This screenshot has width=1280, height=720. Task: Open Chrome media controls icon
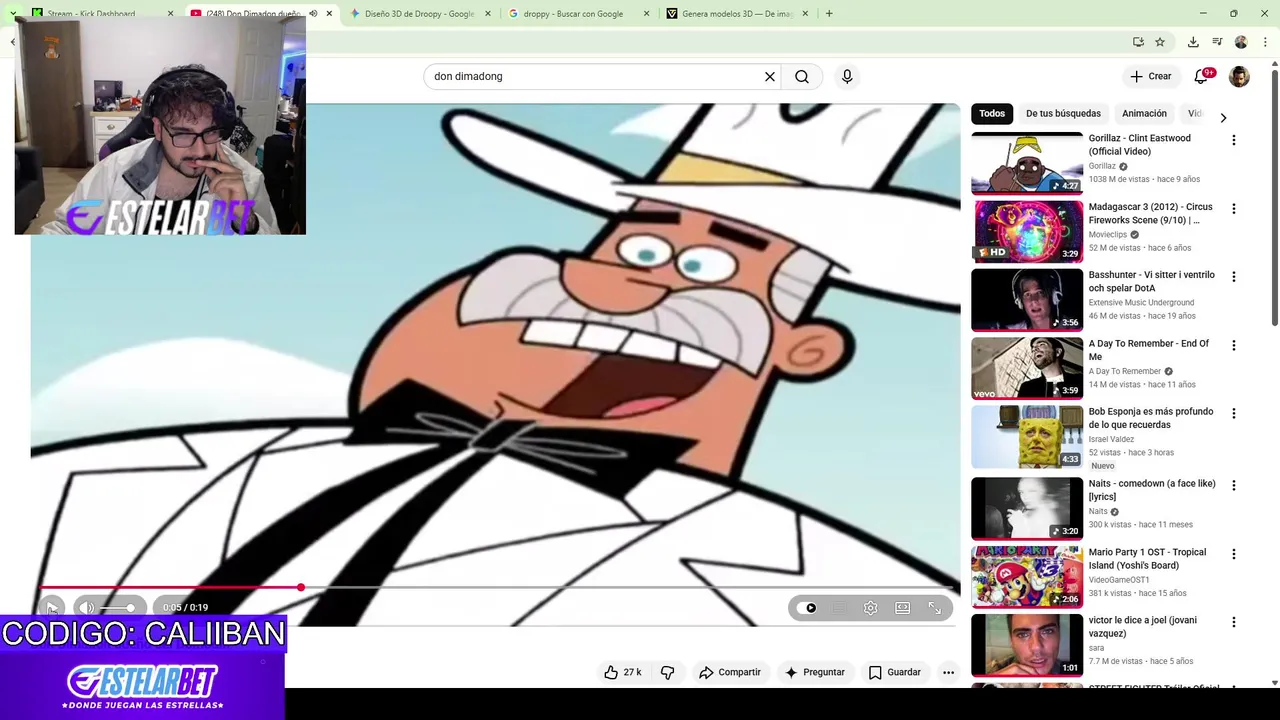tap(1217, 42)
